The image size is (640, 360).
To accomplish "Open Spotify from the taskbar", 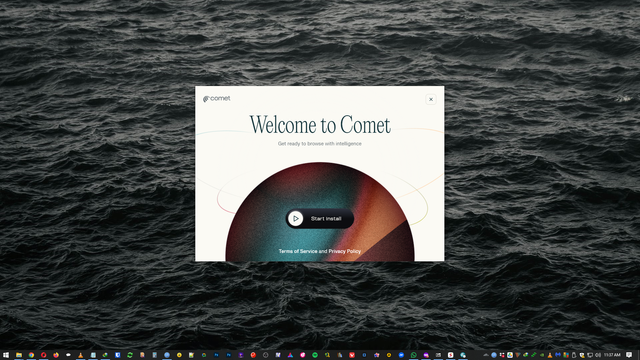I will point(315,355).
